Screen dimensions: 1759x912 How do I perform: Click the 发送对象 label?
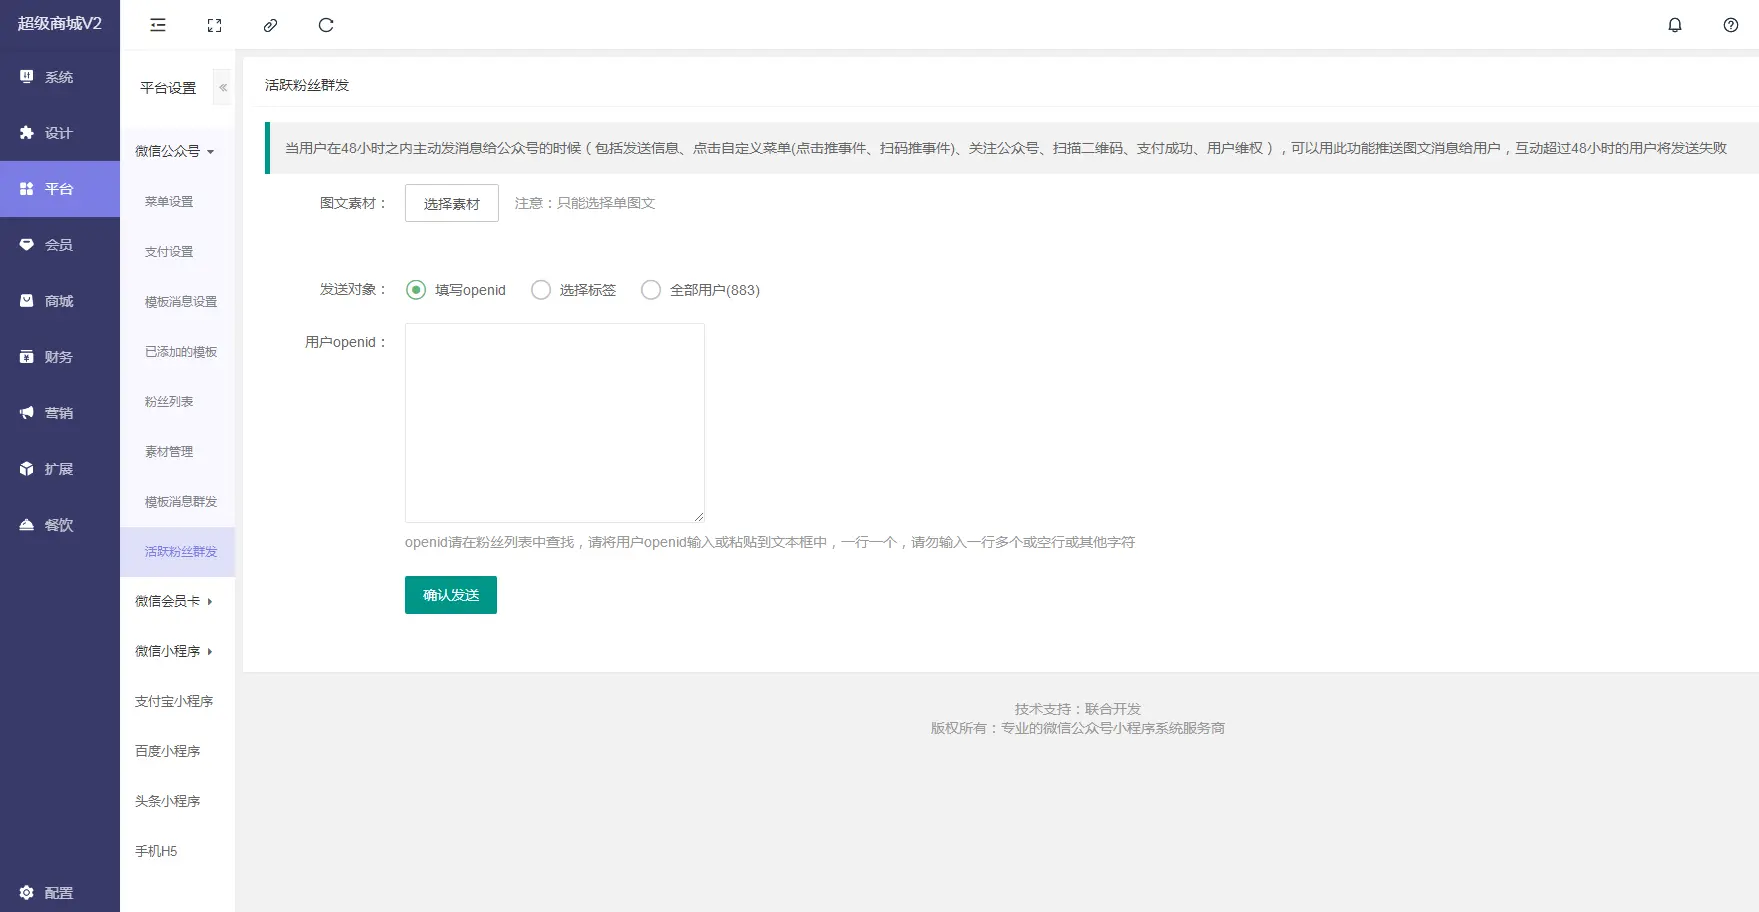[353, 289]
